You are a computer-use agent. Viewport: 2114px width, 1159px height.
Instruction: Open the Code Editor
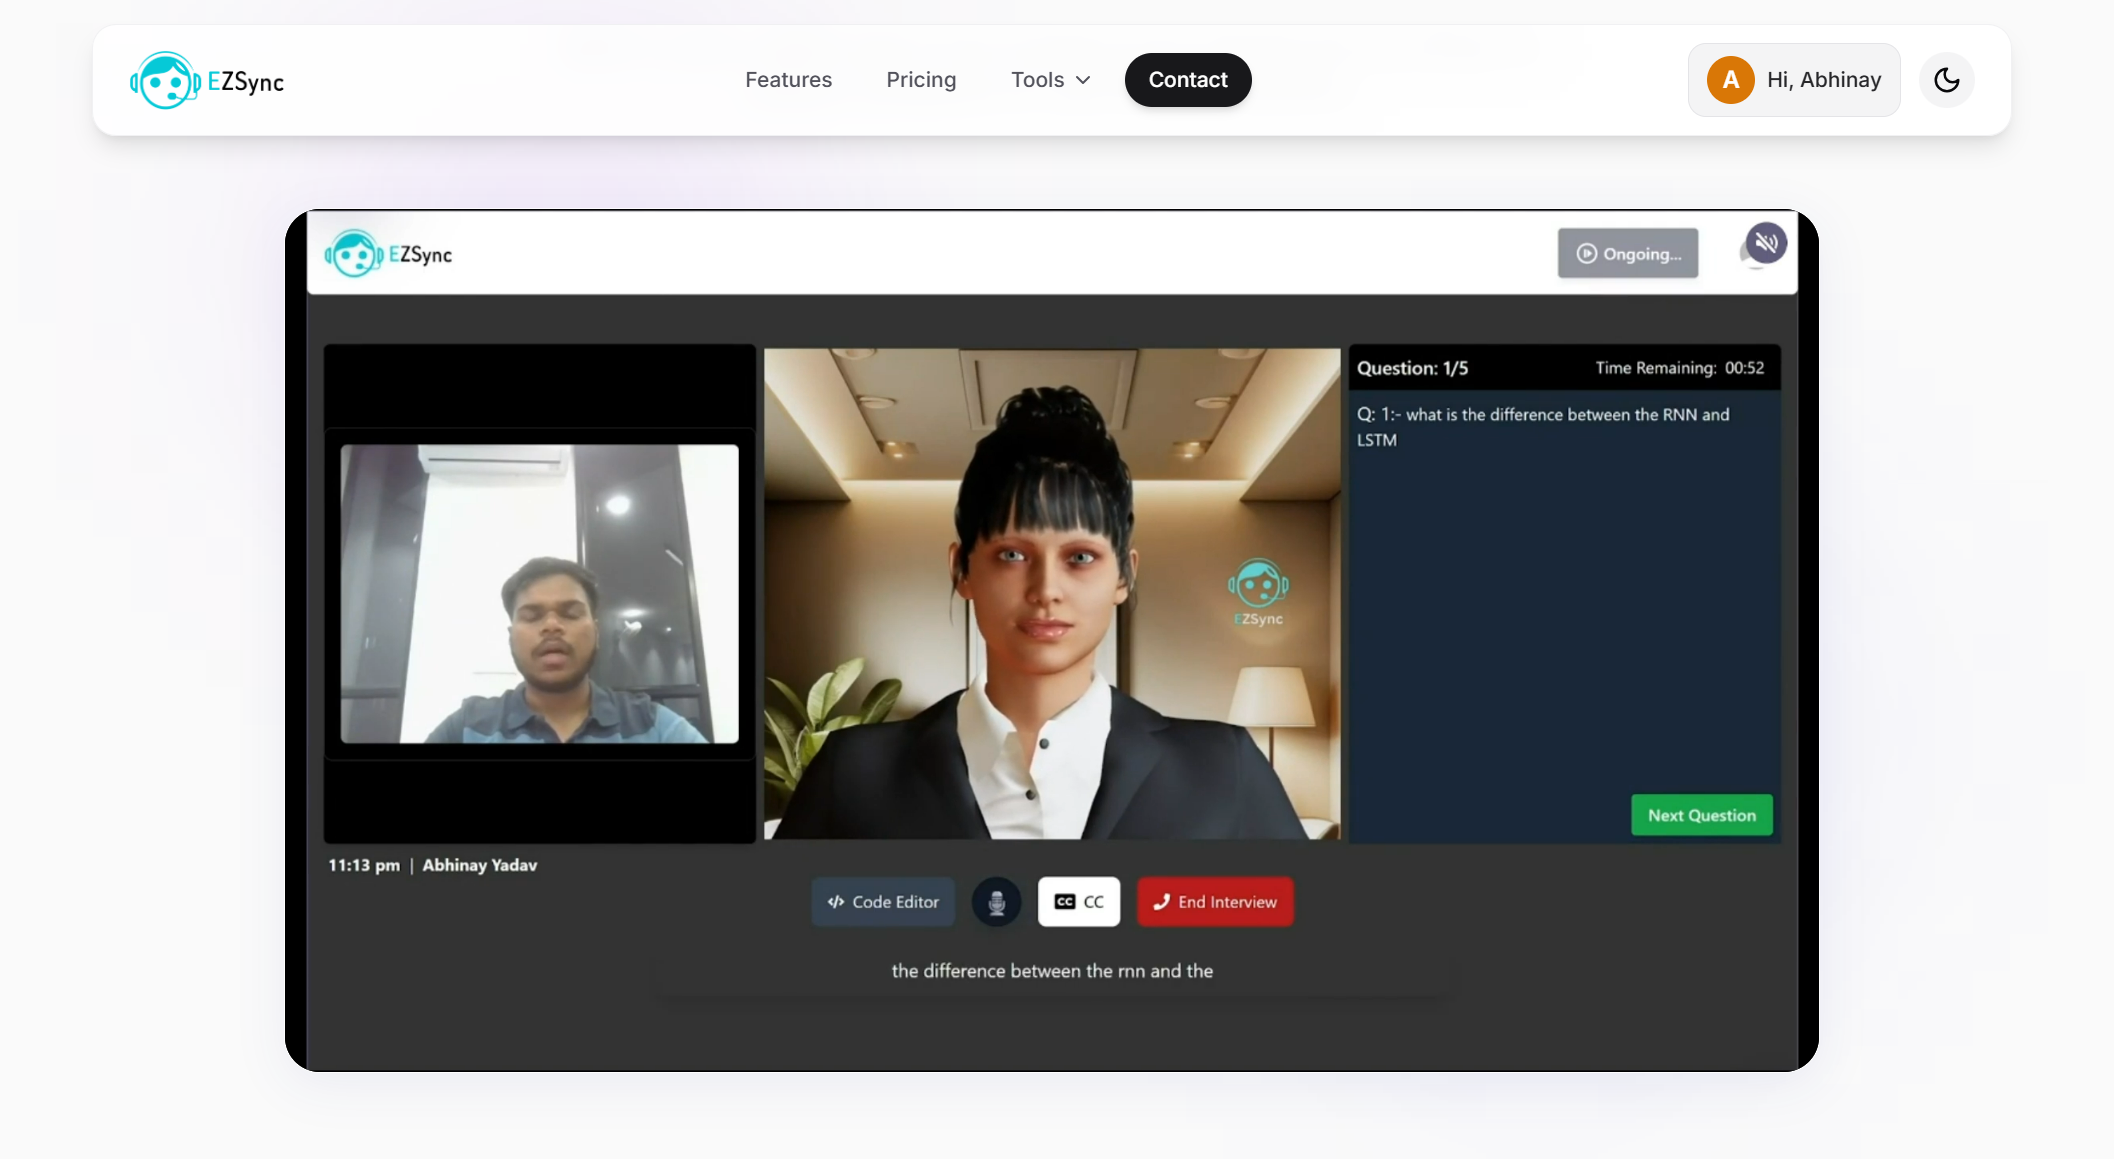click(x=883, y=901)
